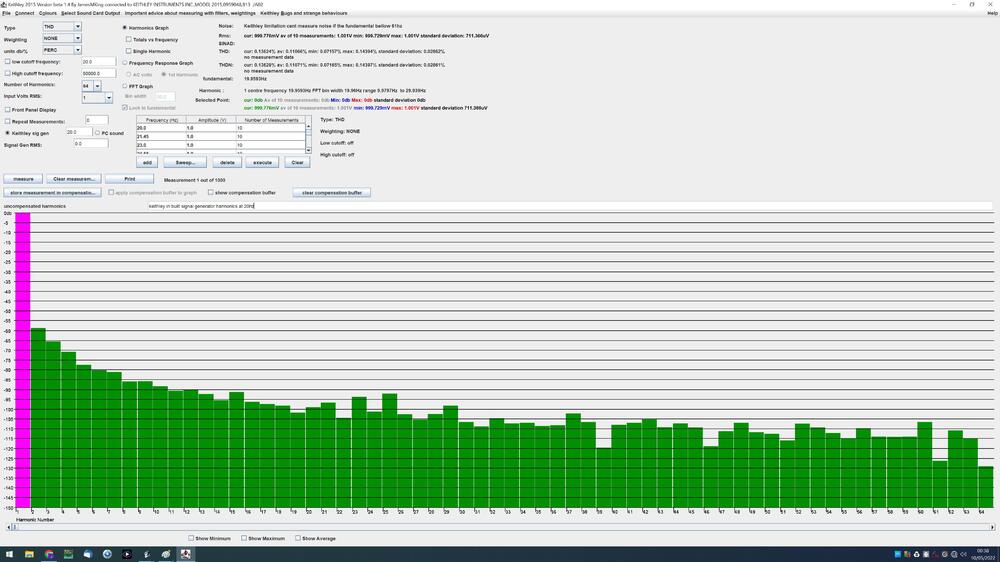Open File Explorer from the taskbar
Screen dimensions: 1000x562
[x=28, y=554]
